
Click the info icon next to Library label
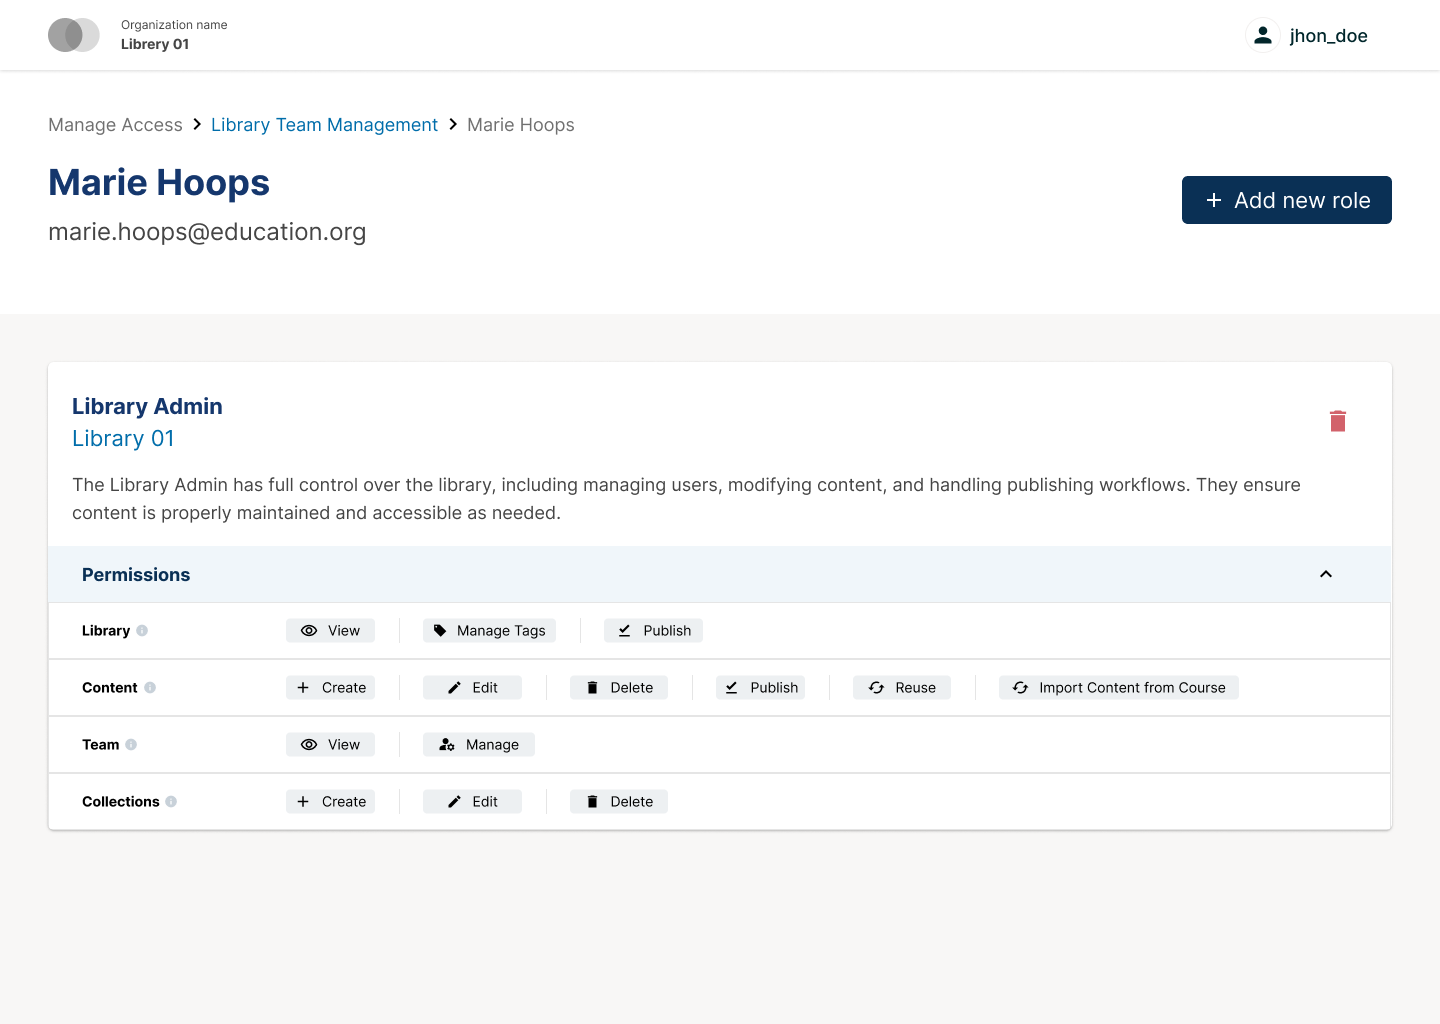(x=143, y=630)
